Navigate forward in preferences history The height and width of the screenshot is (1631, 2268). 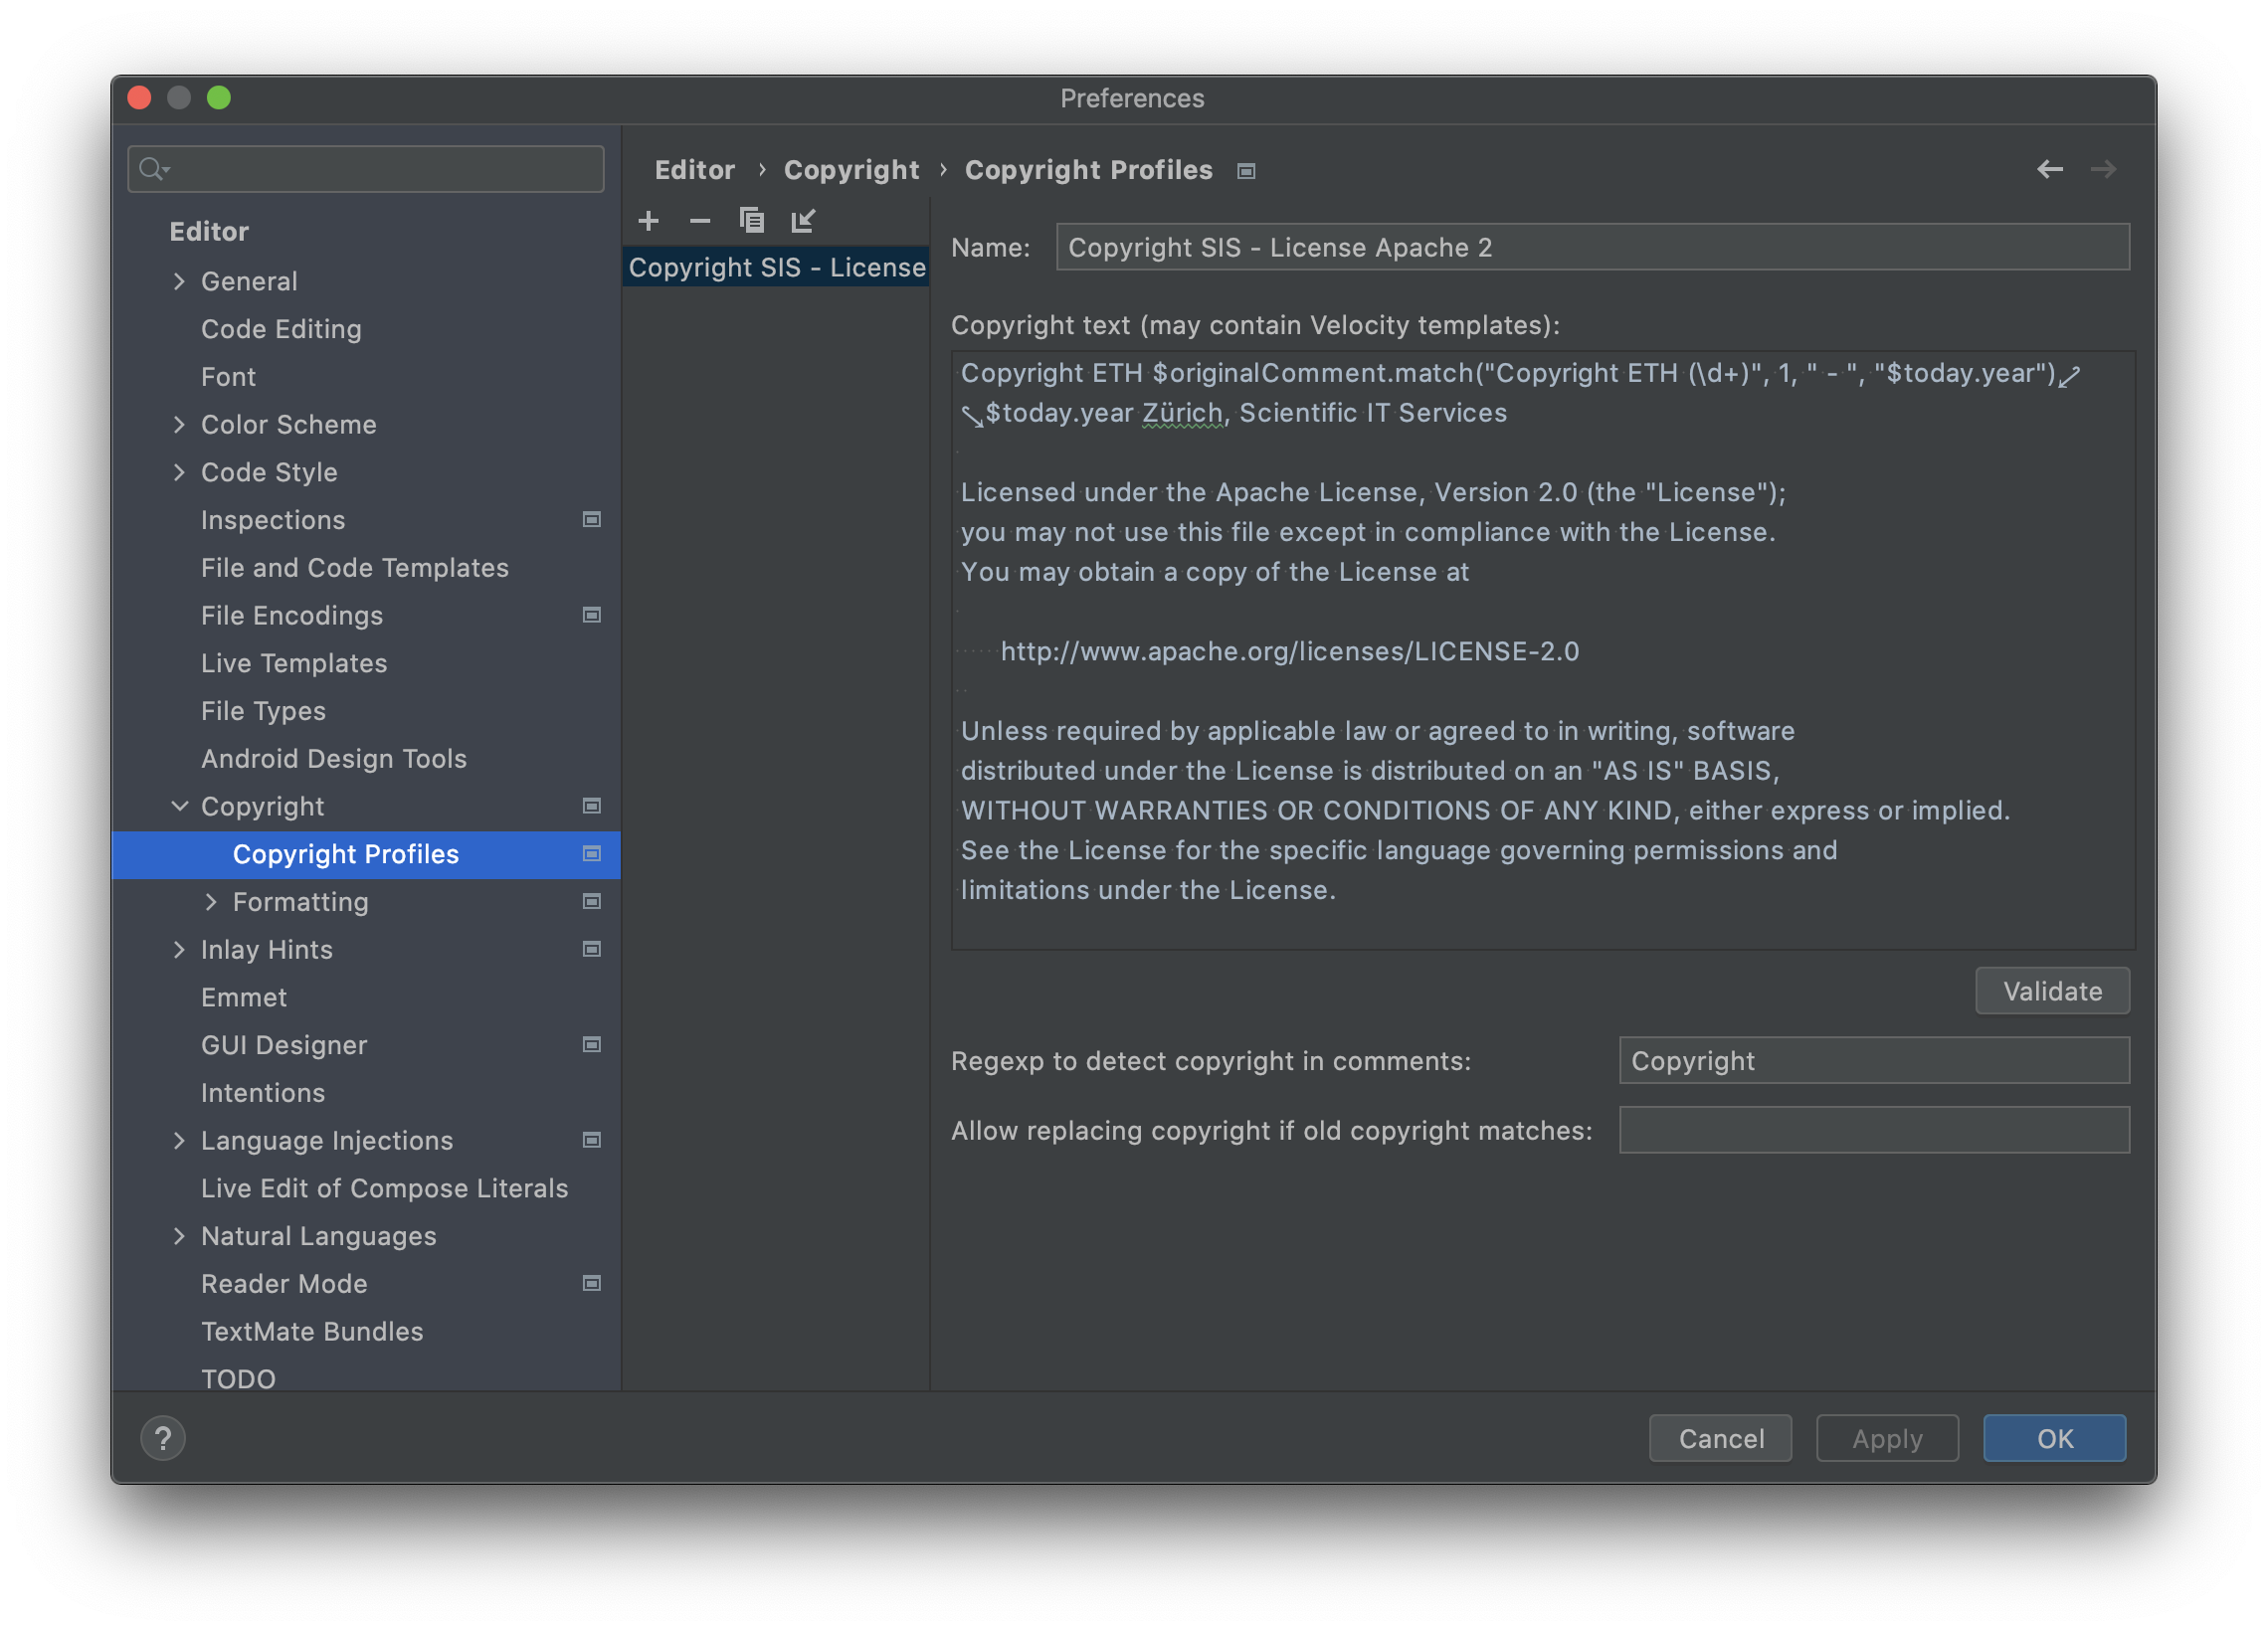click(2103, 169)
